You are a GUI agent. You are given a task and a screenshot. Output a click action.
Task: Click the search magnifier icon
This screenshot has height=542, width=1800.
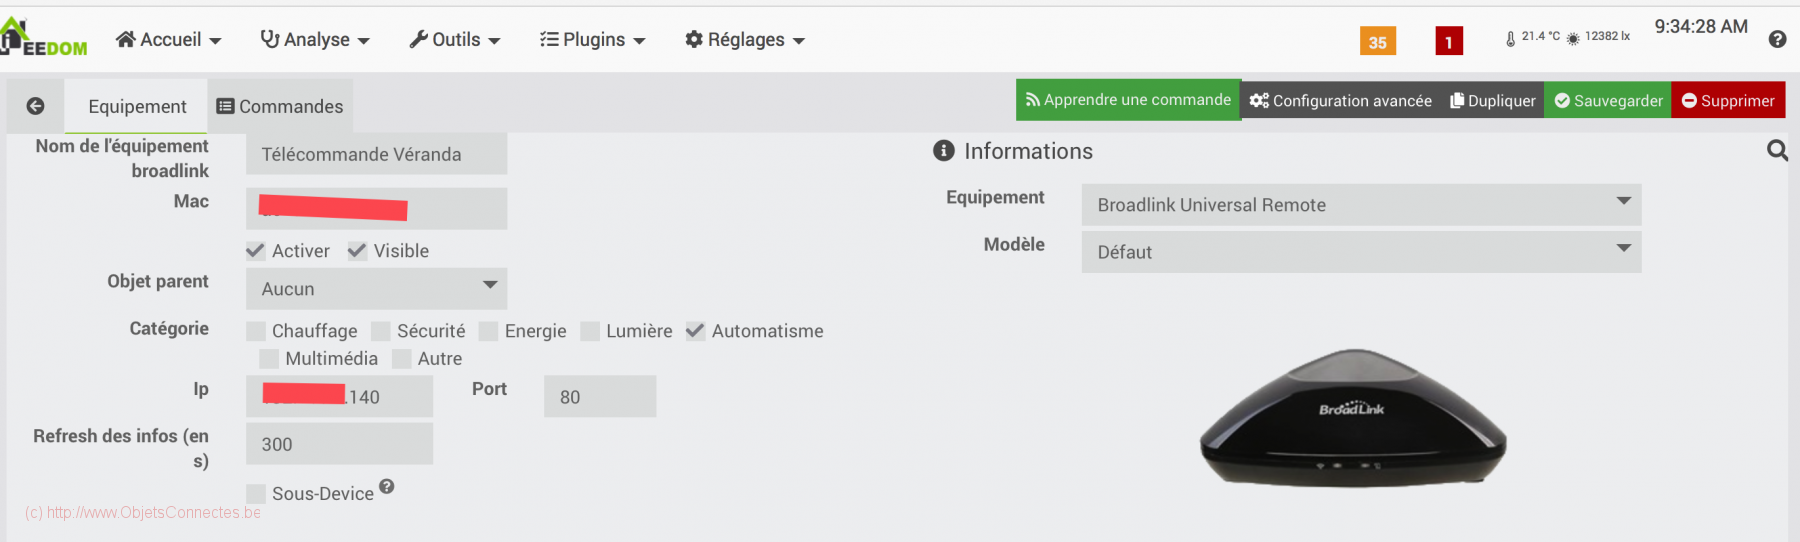[x=1777, y=151]
